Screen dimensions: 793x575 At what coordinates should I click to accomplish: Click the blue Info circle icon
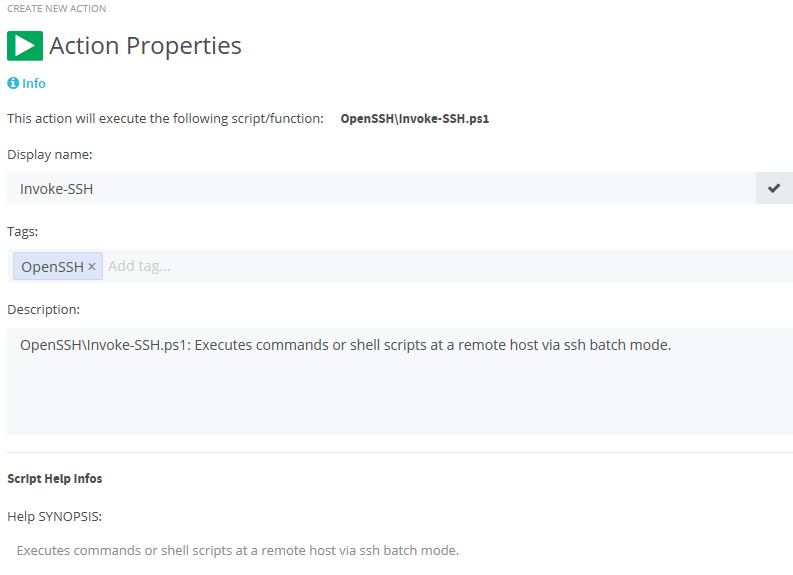pos(13,83)
